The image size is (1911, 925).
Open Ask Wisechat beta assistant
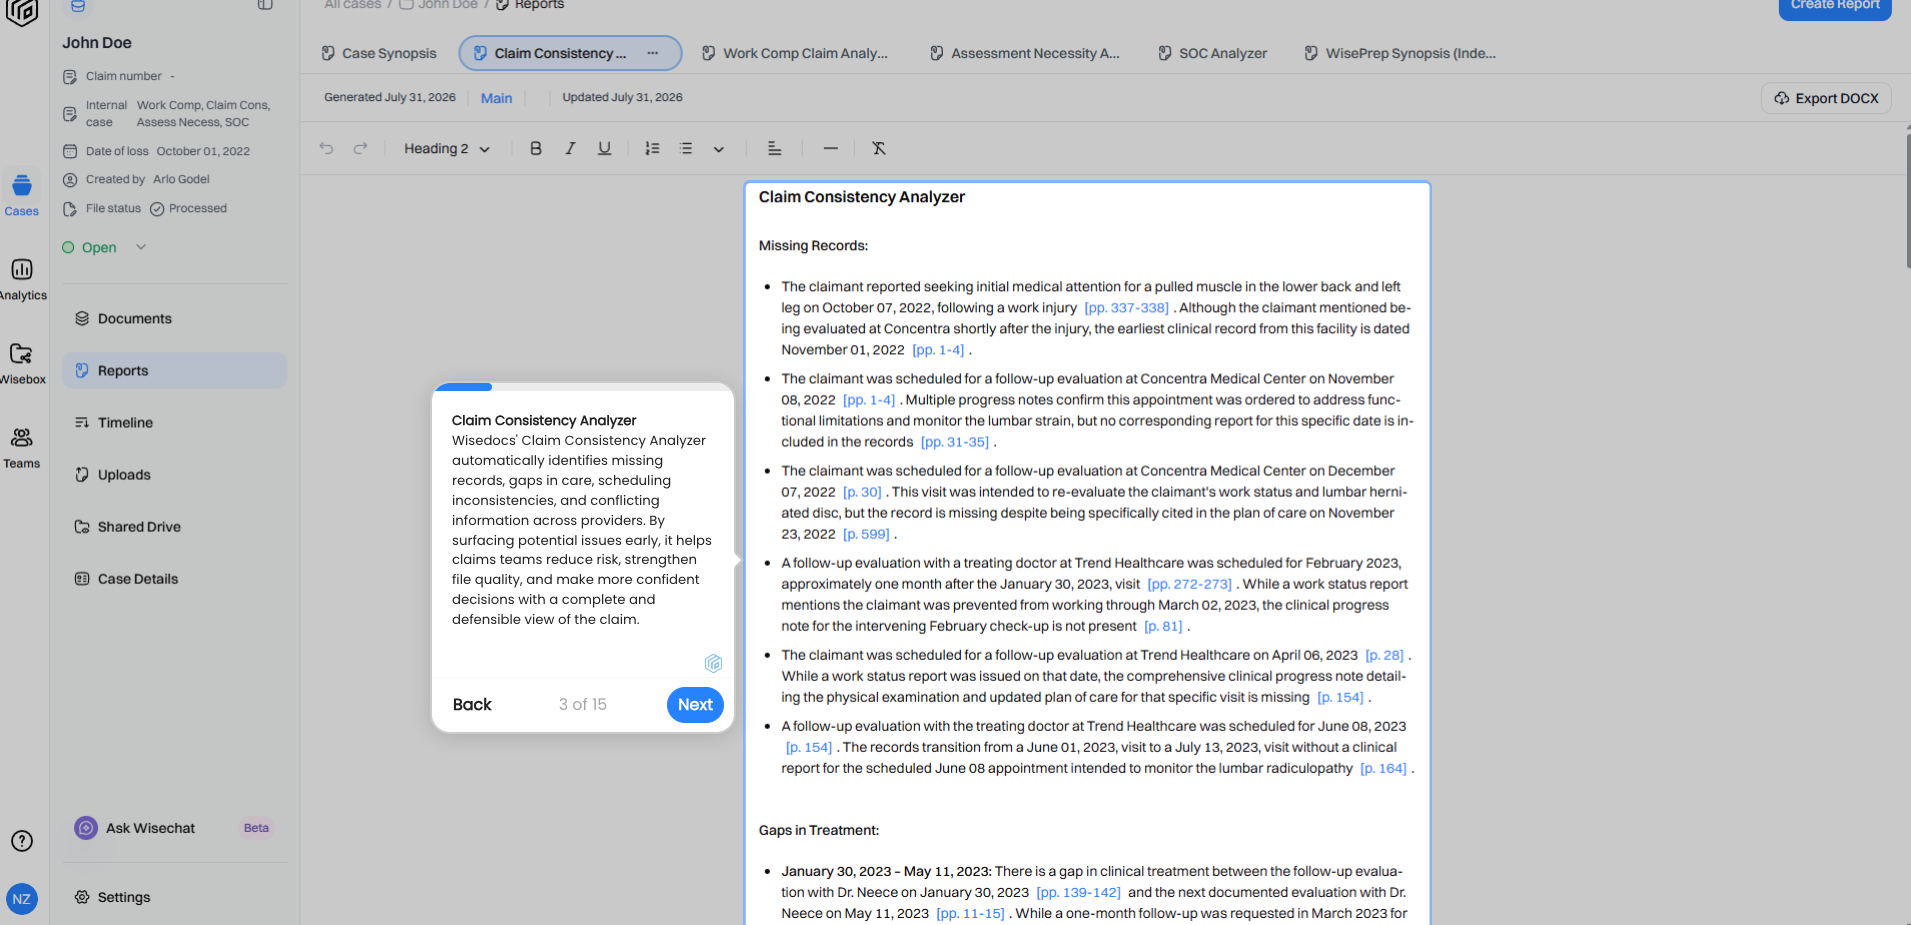[174, 828]
